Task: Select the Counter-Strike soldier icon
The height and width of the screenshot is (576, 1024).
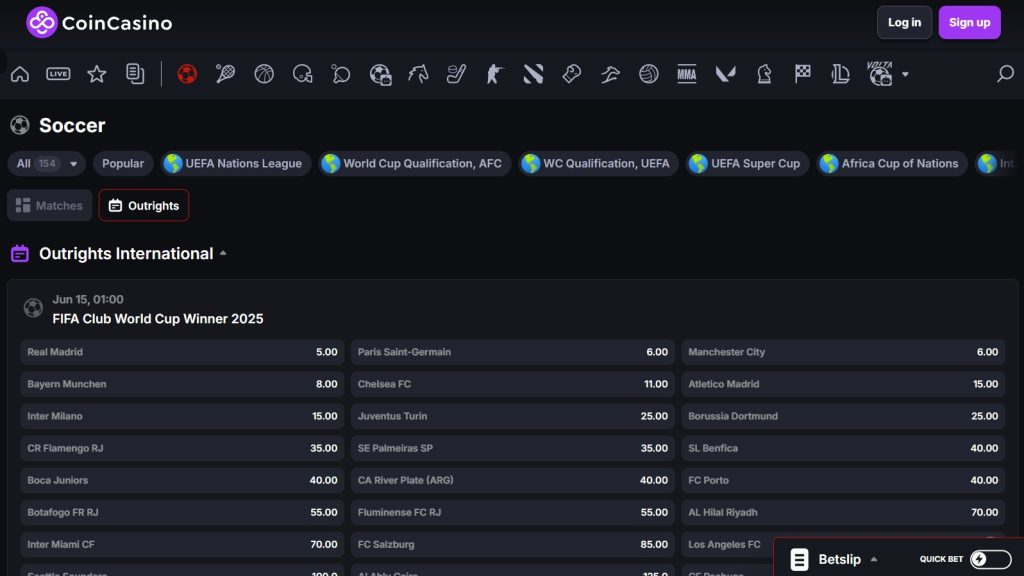Action: point(494,74)
